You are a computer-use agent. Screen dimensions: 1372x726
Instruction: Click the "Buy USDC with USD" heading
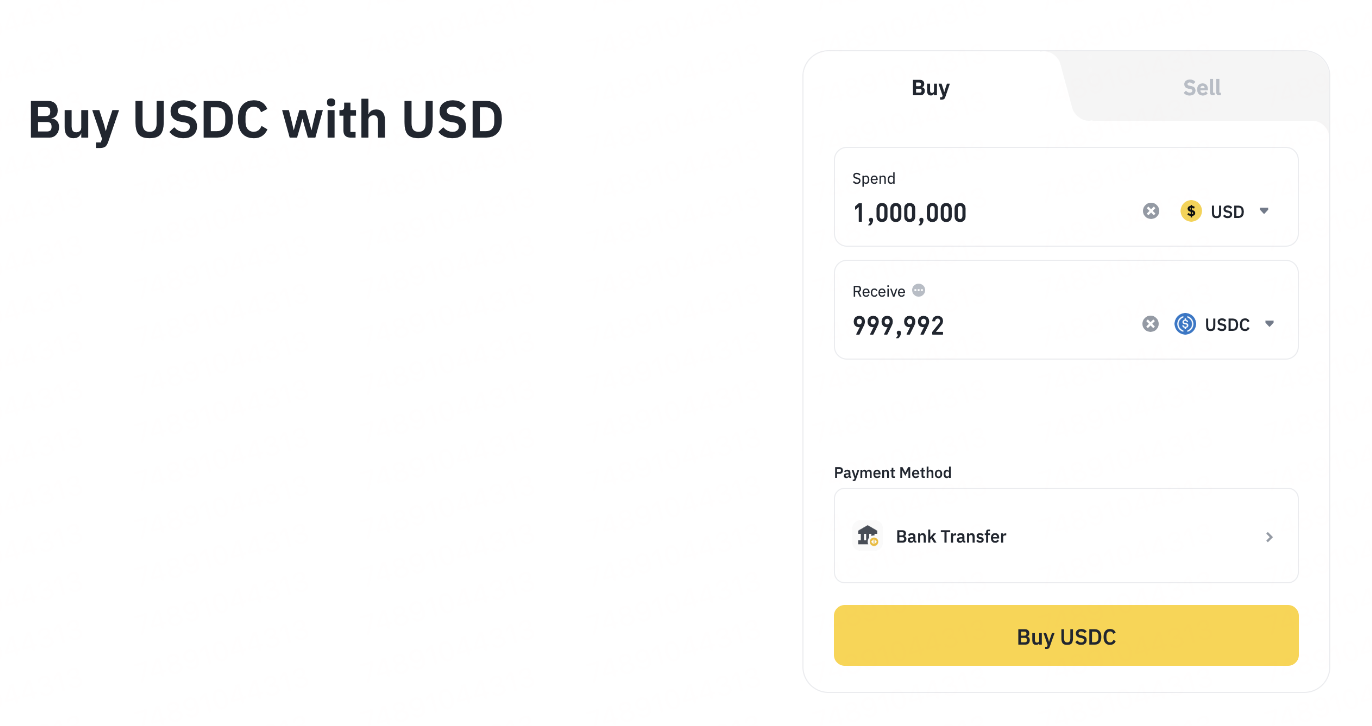(266, 120)
